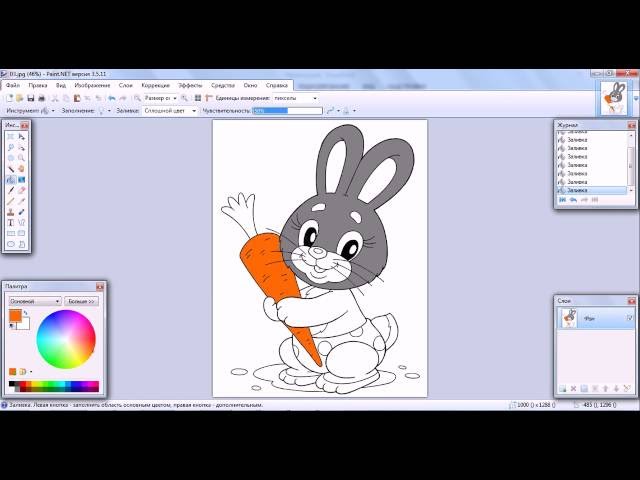Image resolution: width=640 pixels, height=480 pixels.
Task: Select the Gradient tool
Action: pos(21,180)
